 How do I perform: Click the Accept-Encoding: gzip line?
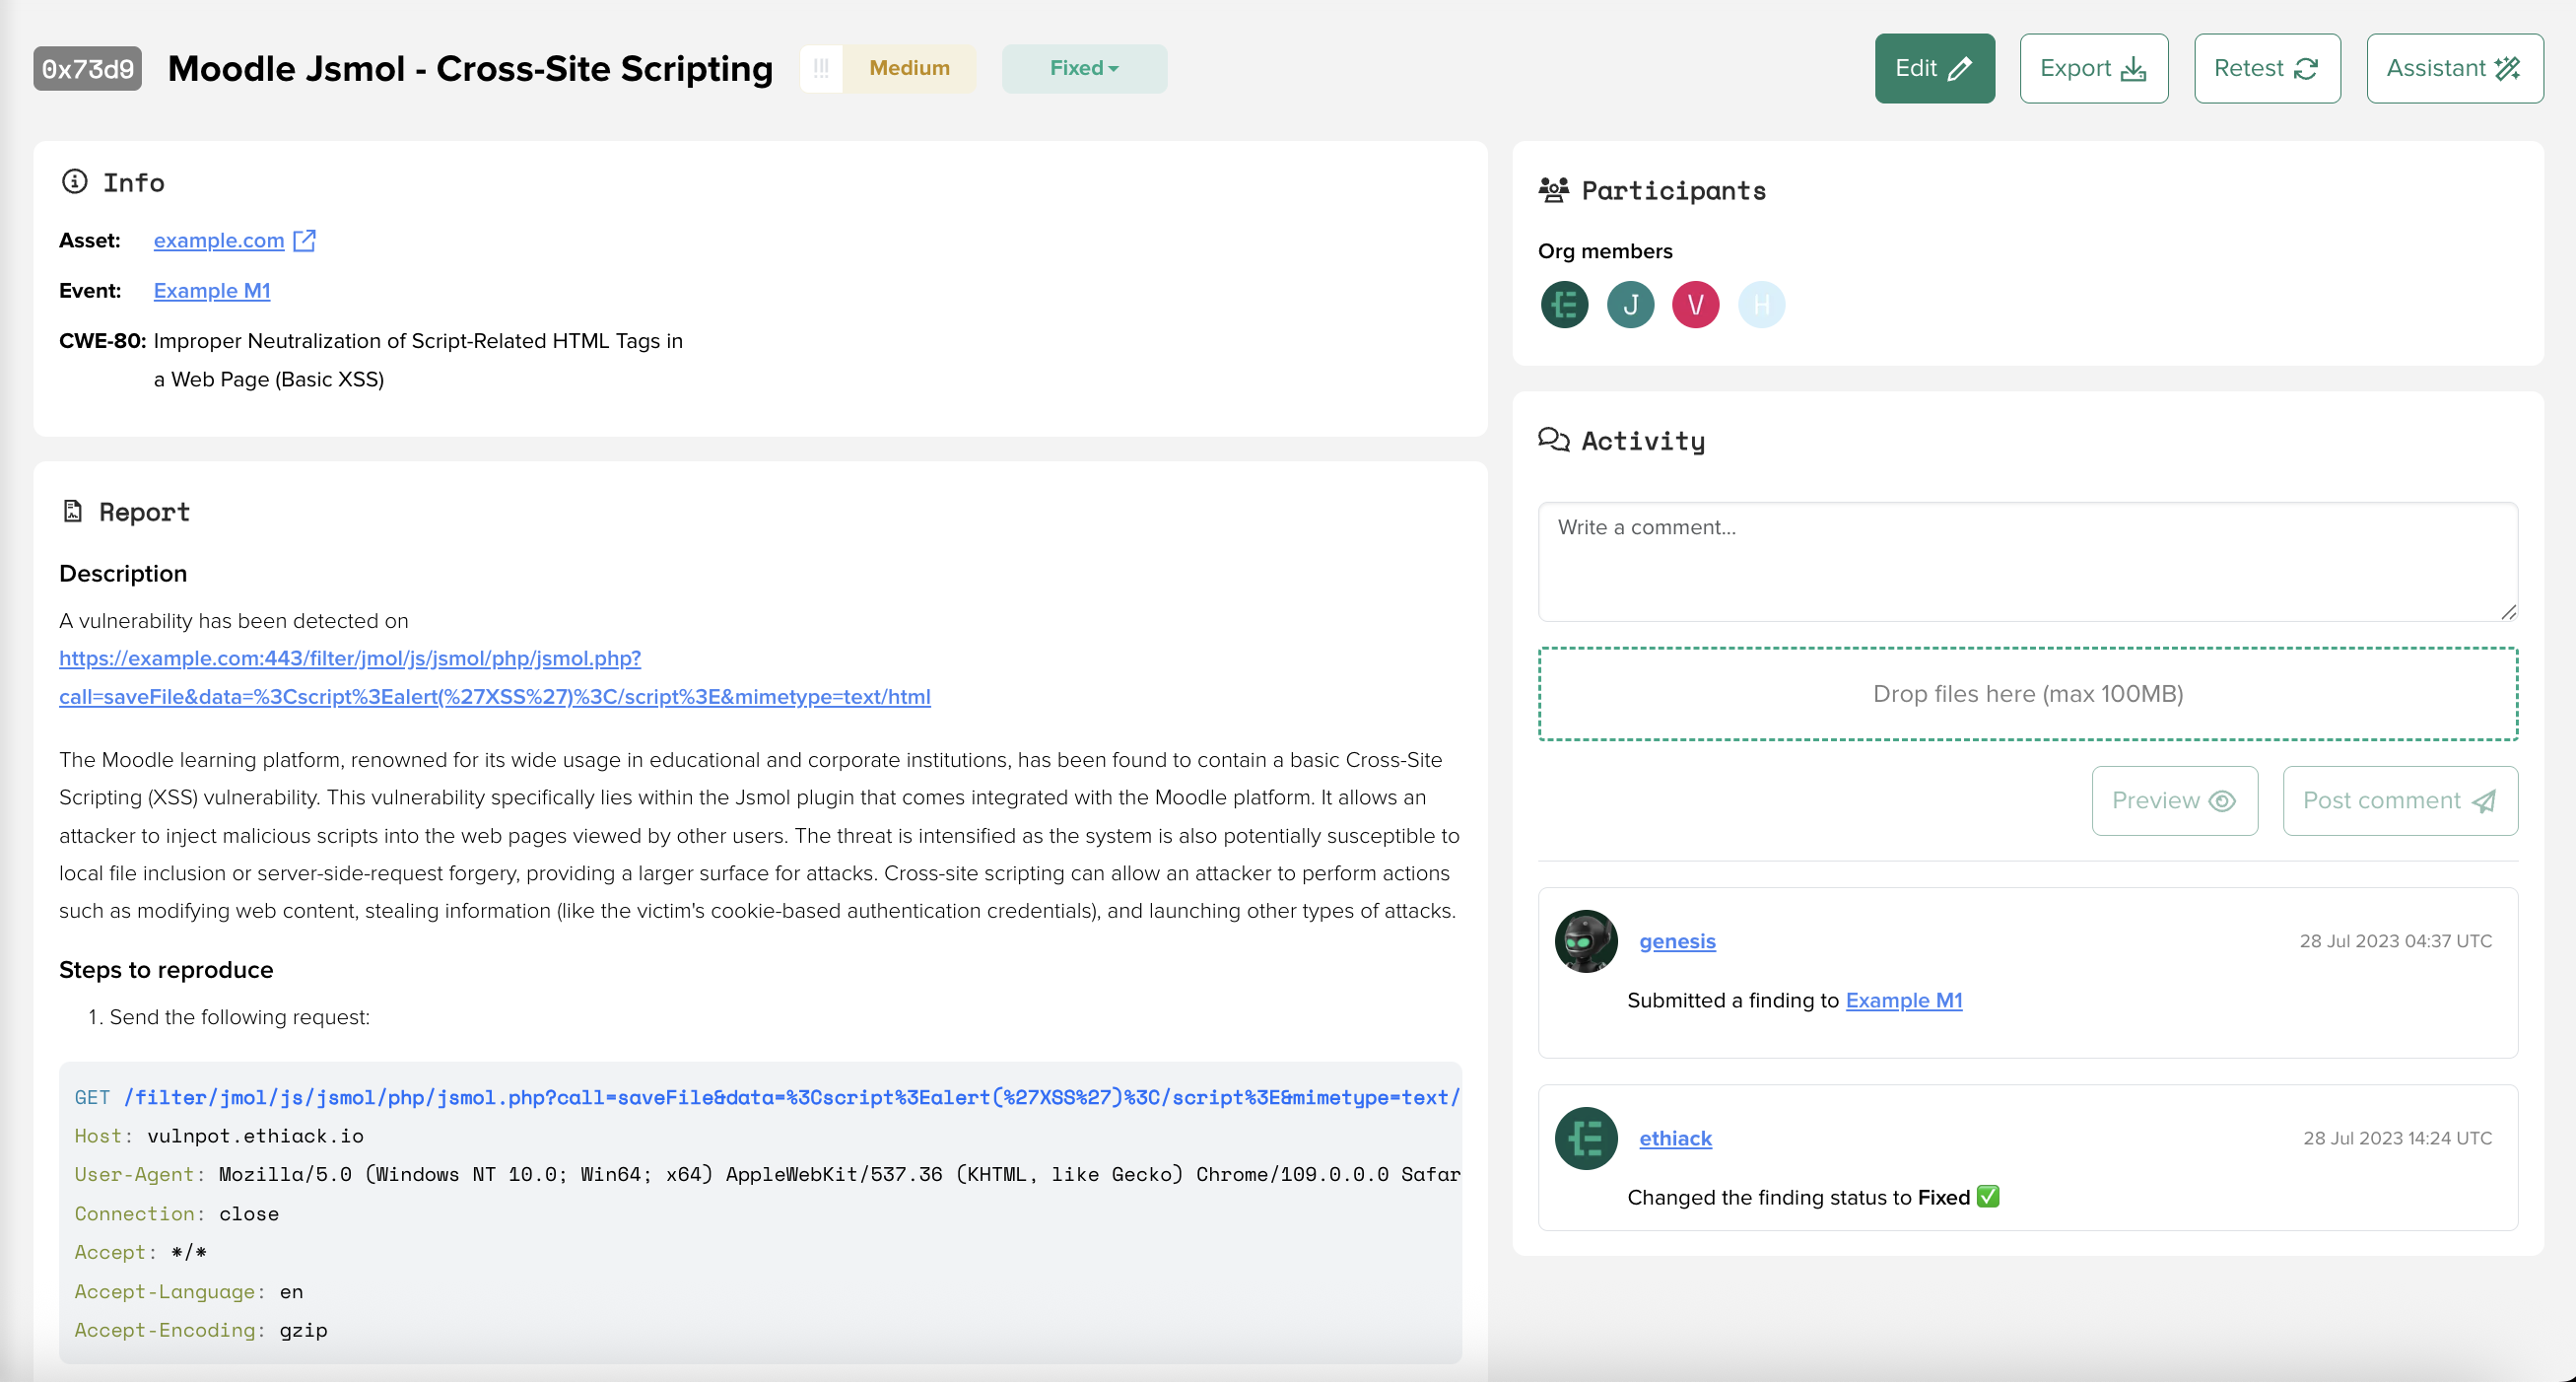coord(201,1330)
